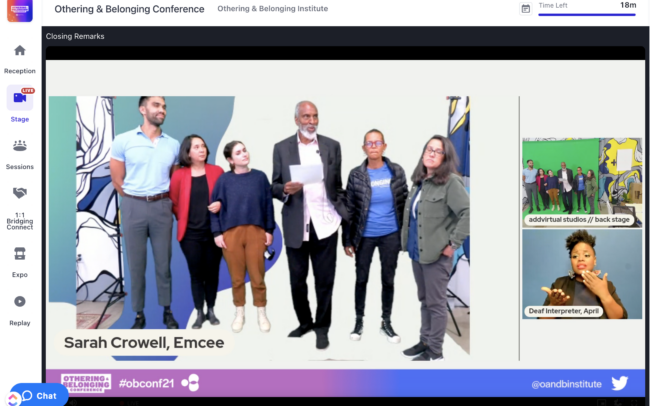
Task: Click the ClickUp widget icon beside Chat
Action: pyautogui.click(x=13, y=400)
